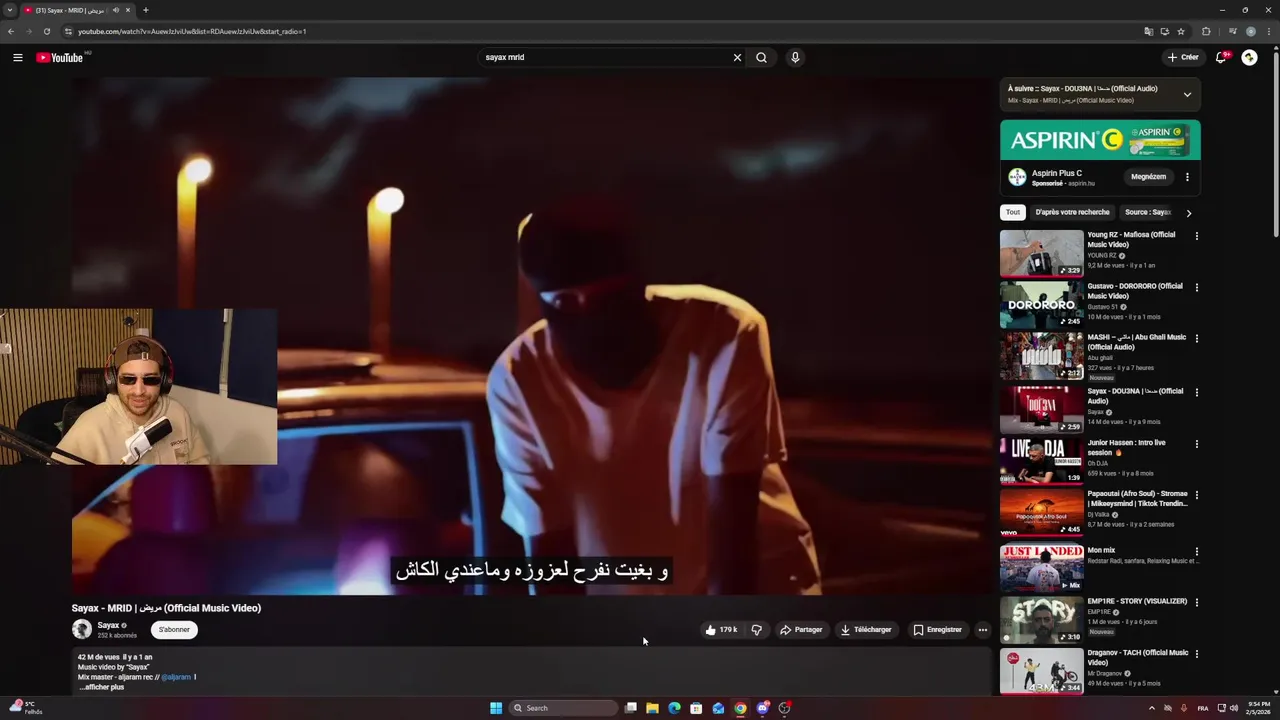Click the taskbar Search box
The width and height of the screenshot is (1280, 720).
click(x=563, y=708)
